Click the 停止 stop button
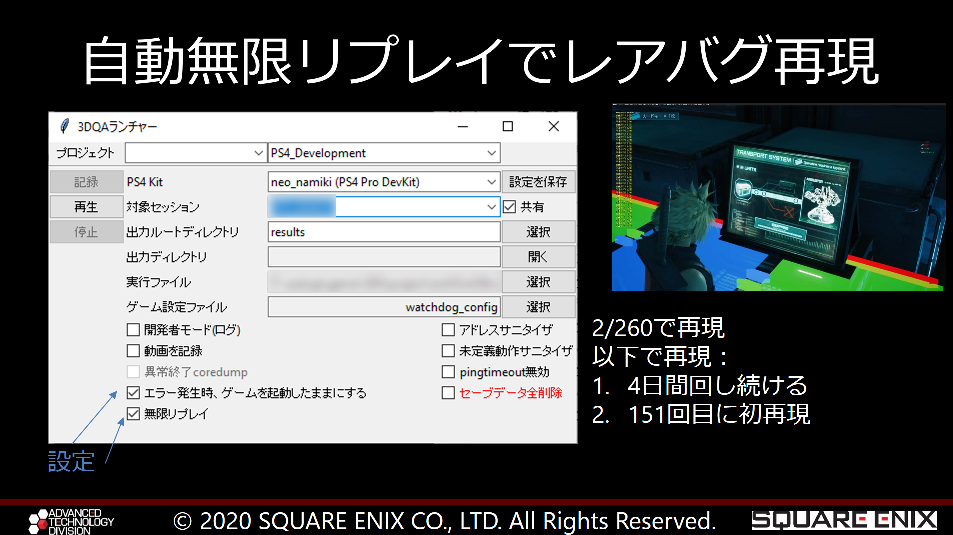The height and width of the screenshot is (535, 953). point(86,232)
